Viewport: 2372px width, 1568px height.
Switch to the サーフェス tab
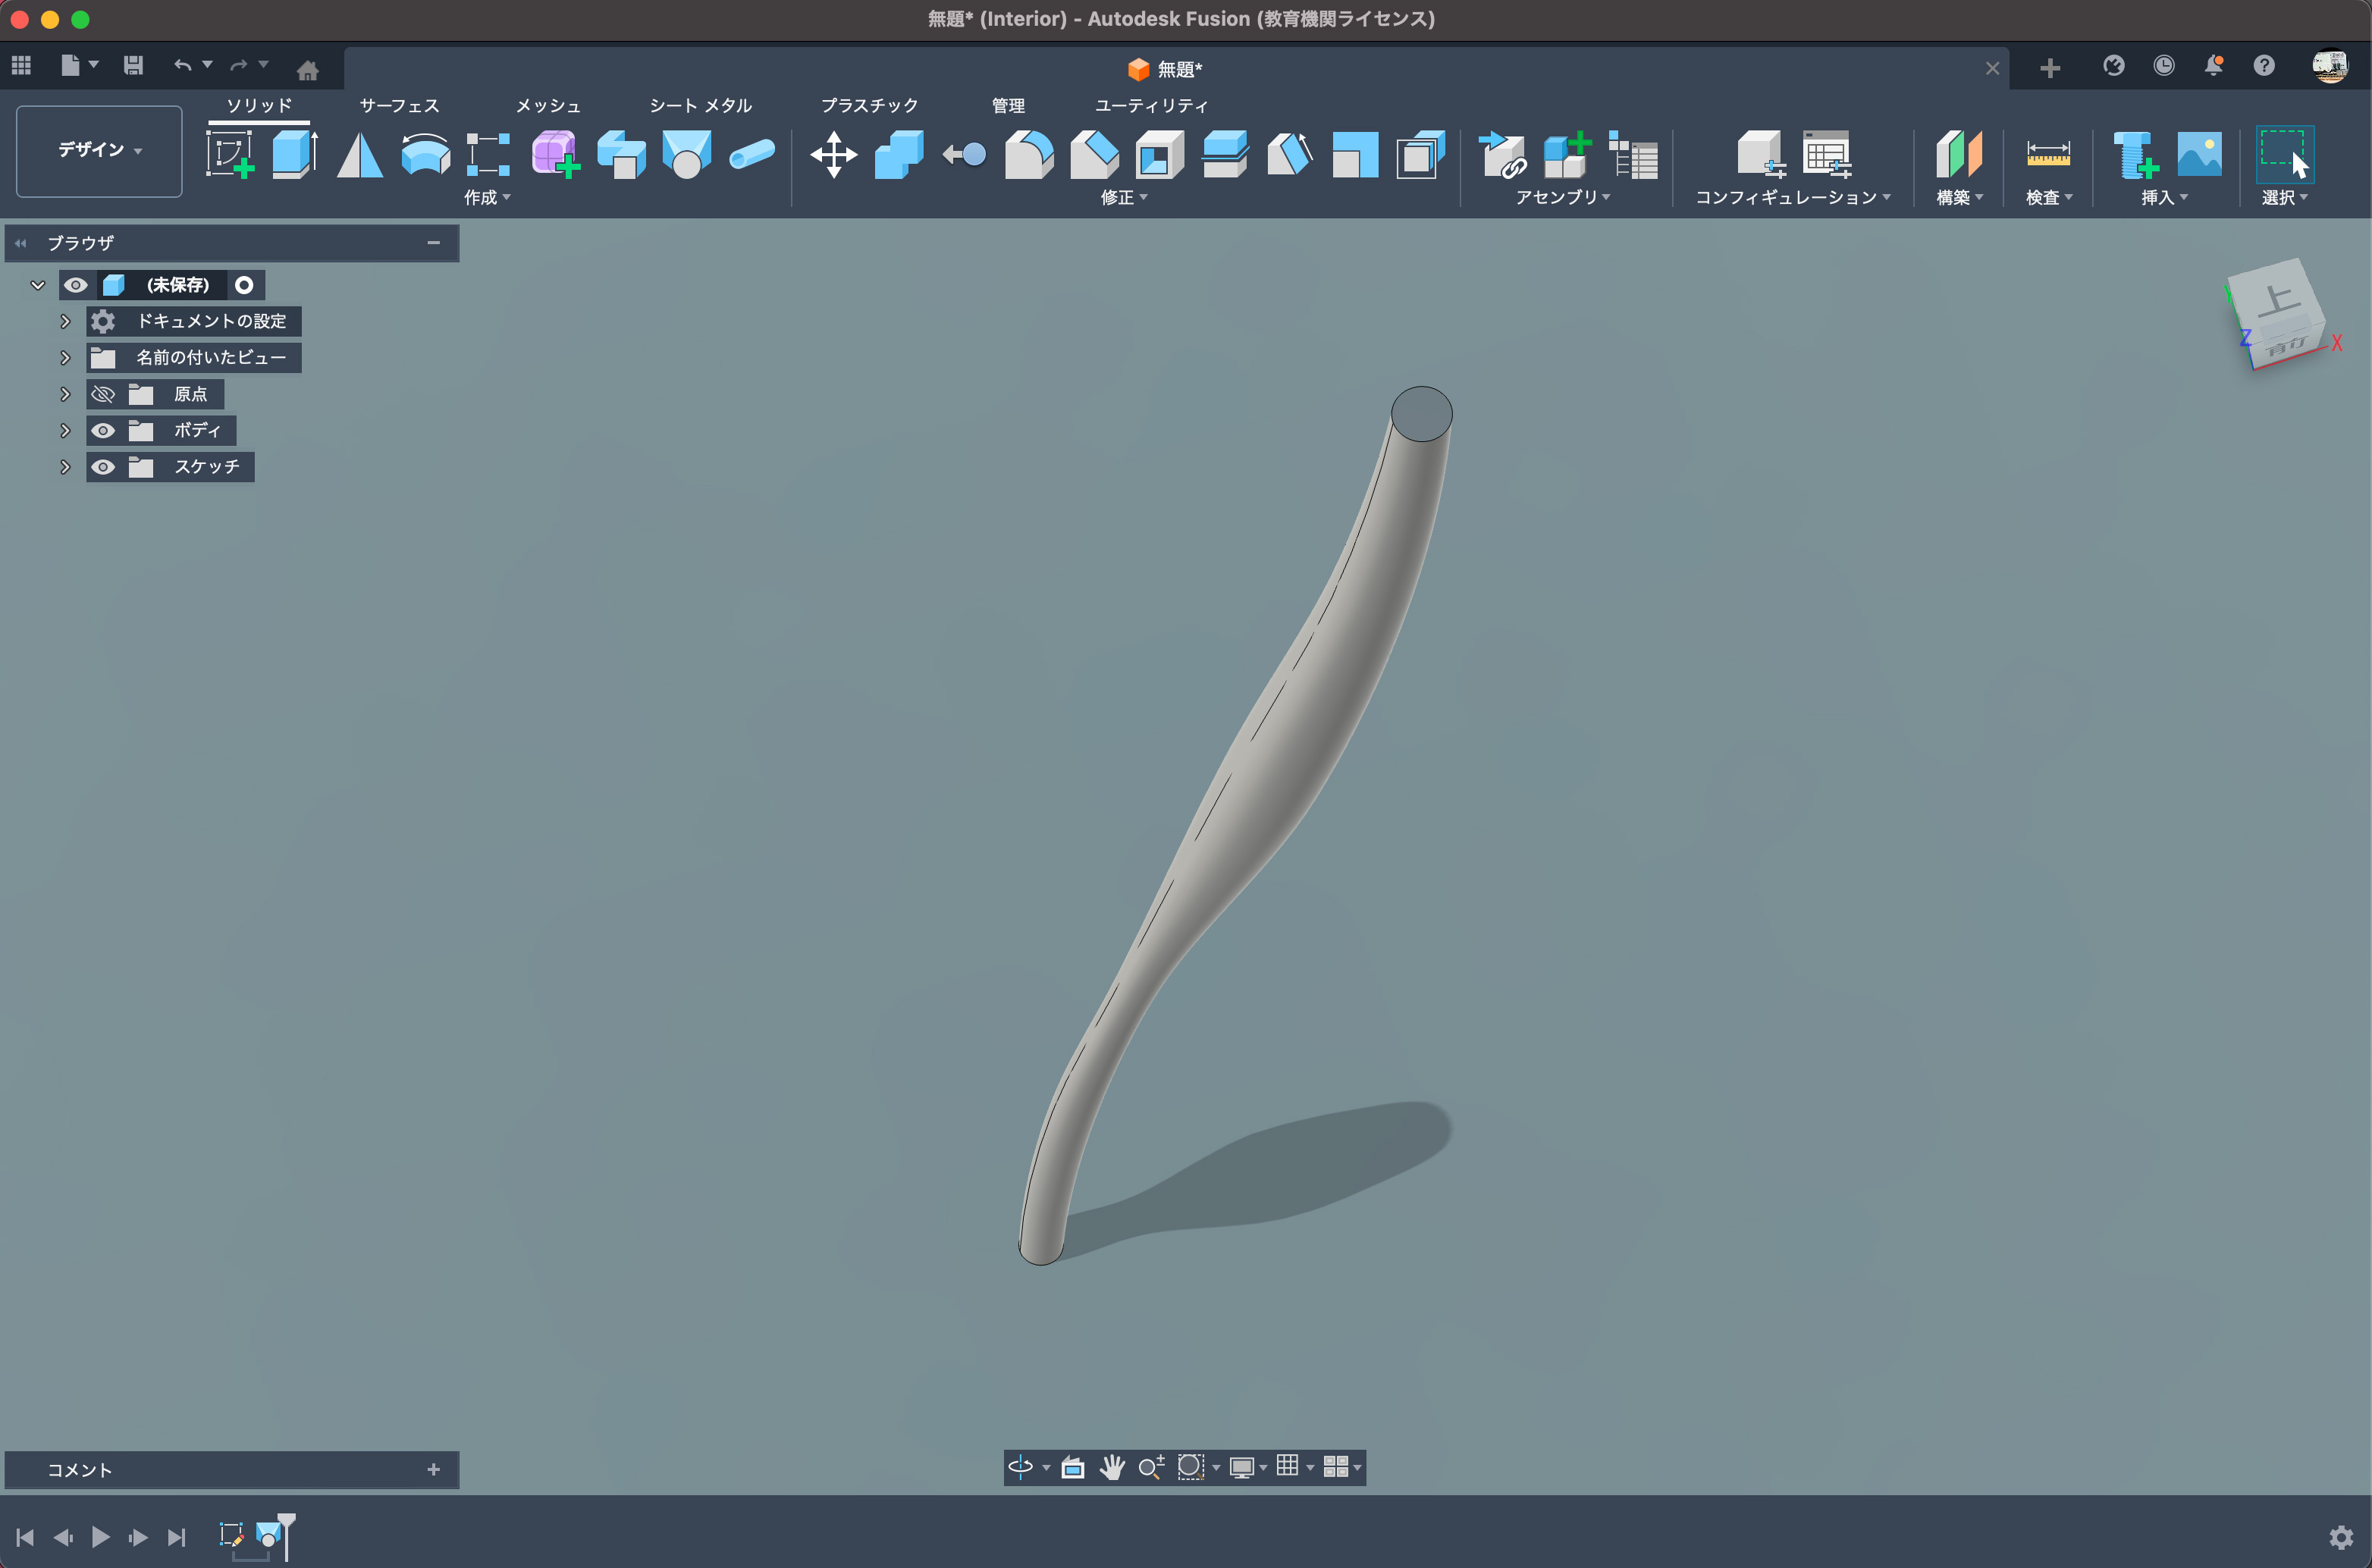pos(399,105)
